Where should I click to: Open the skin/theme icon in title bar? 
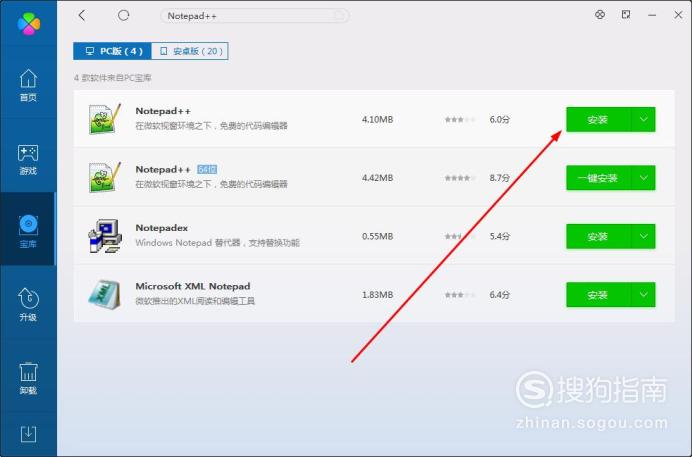pos(600,15)
